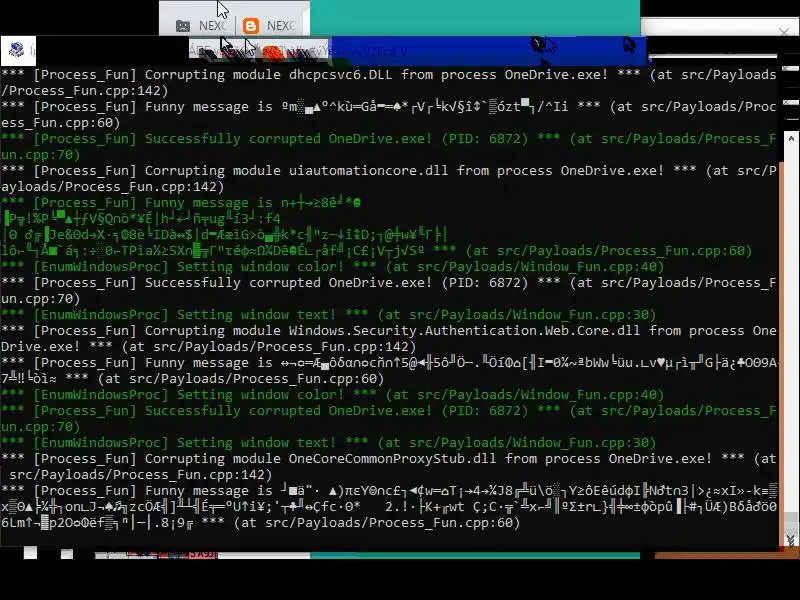This screenshot has height=600, width=800.
Task: Click the sad-face folder icon in the first tab
Action: (183, 26)
